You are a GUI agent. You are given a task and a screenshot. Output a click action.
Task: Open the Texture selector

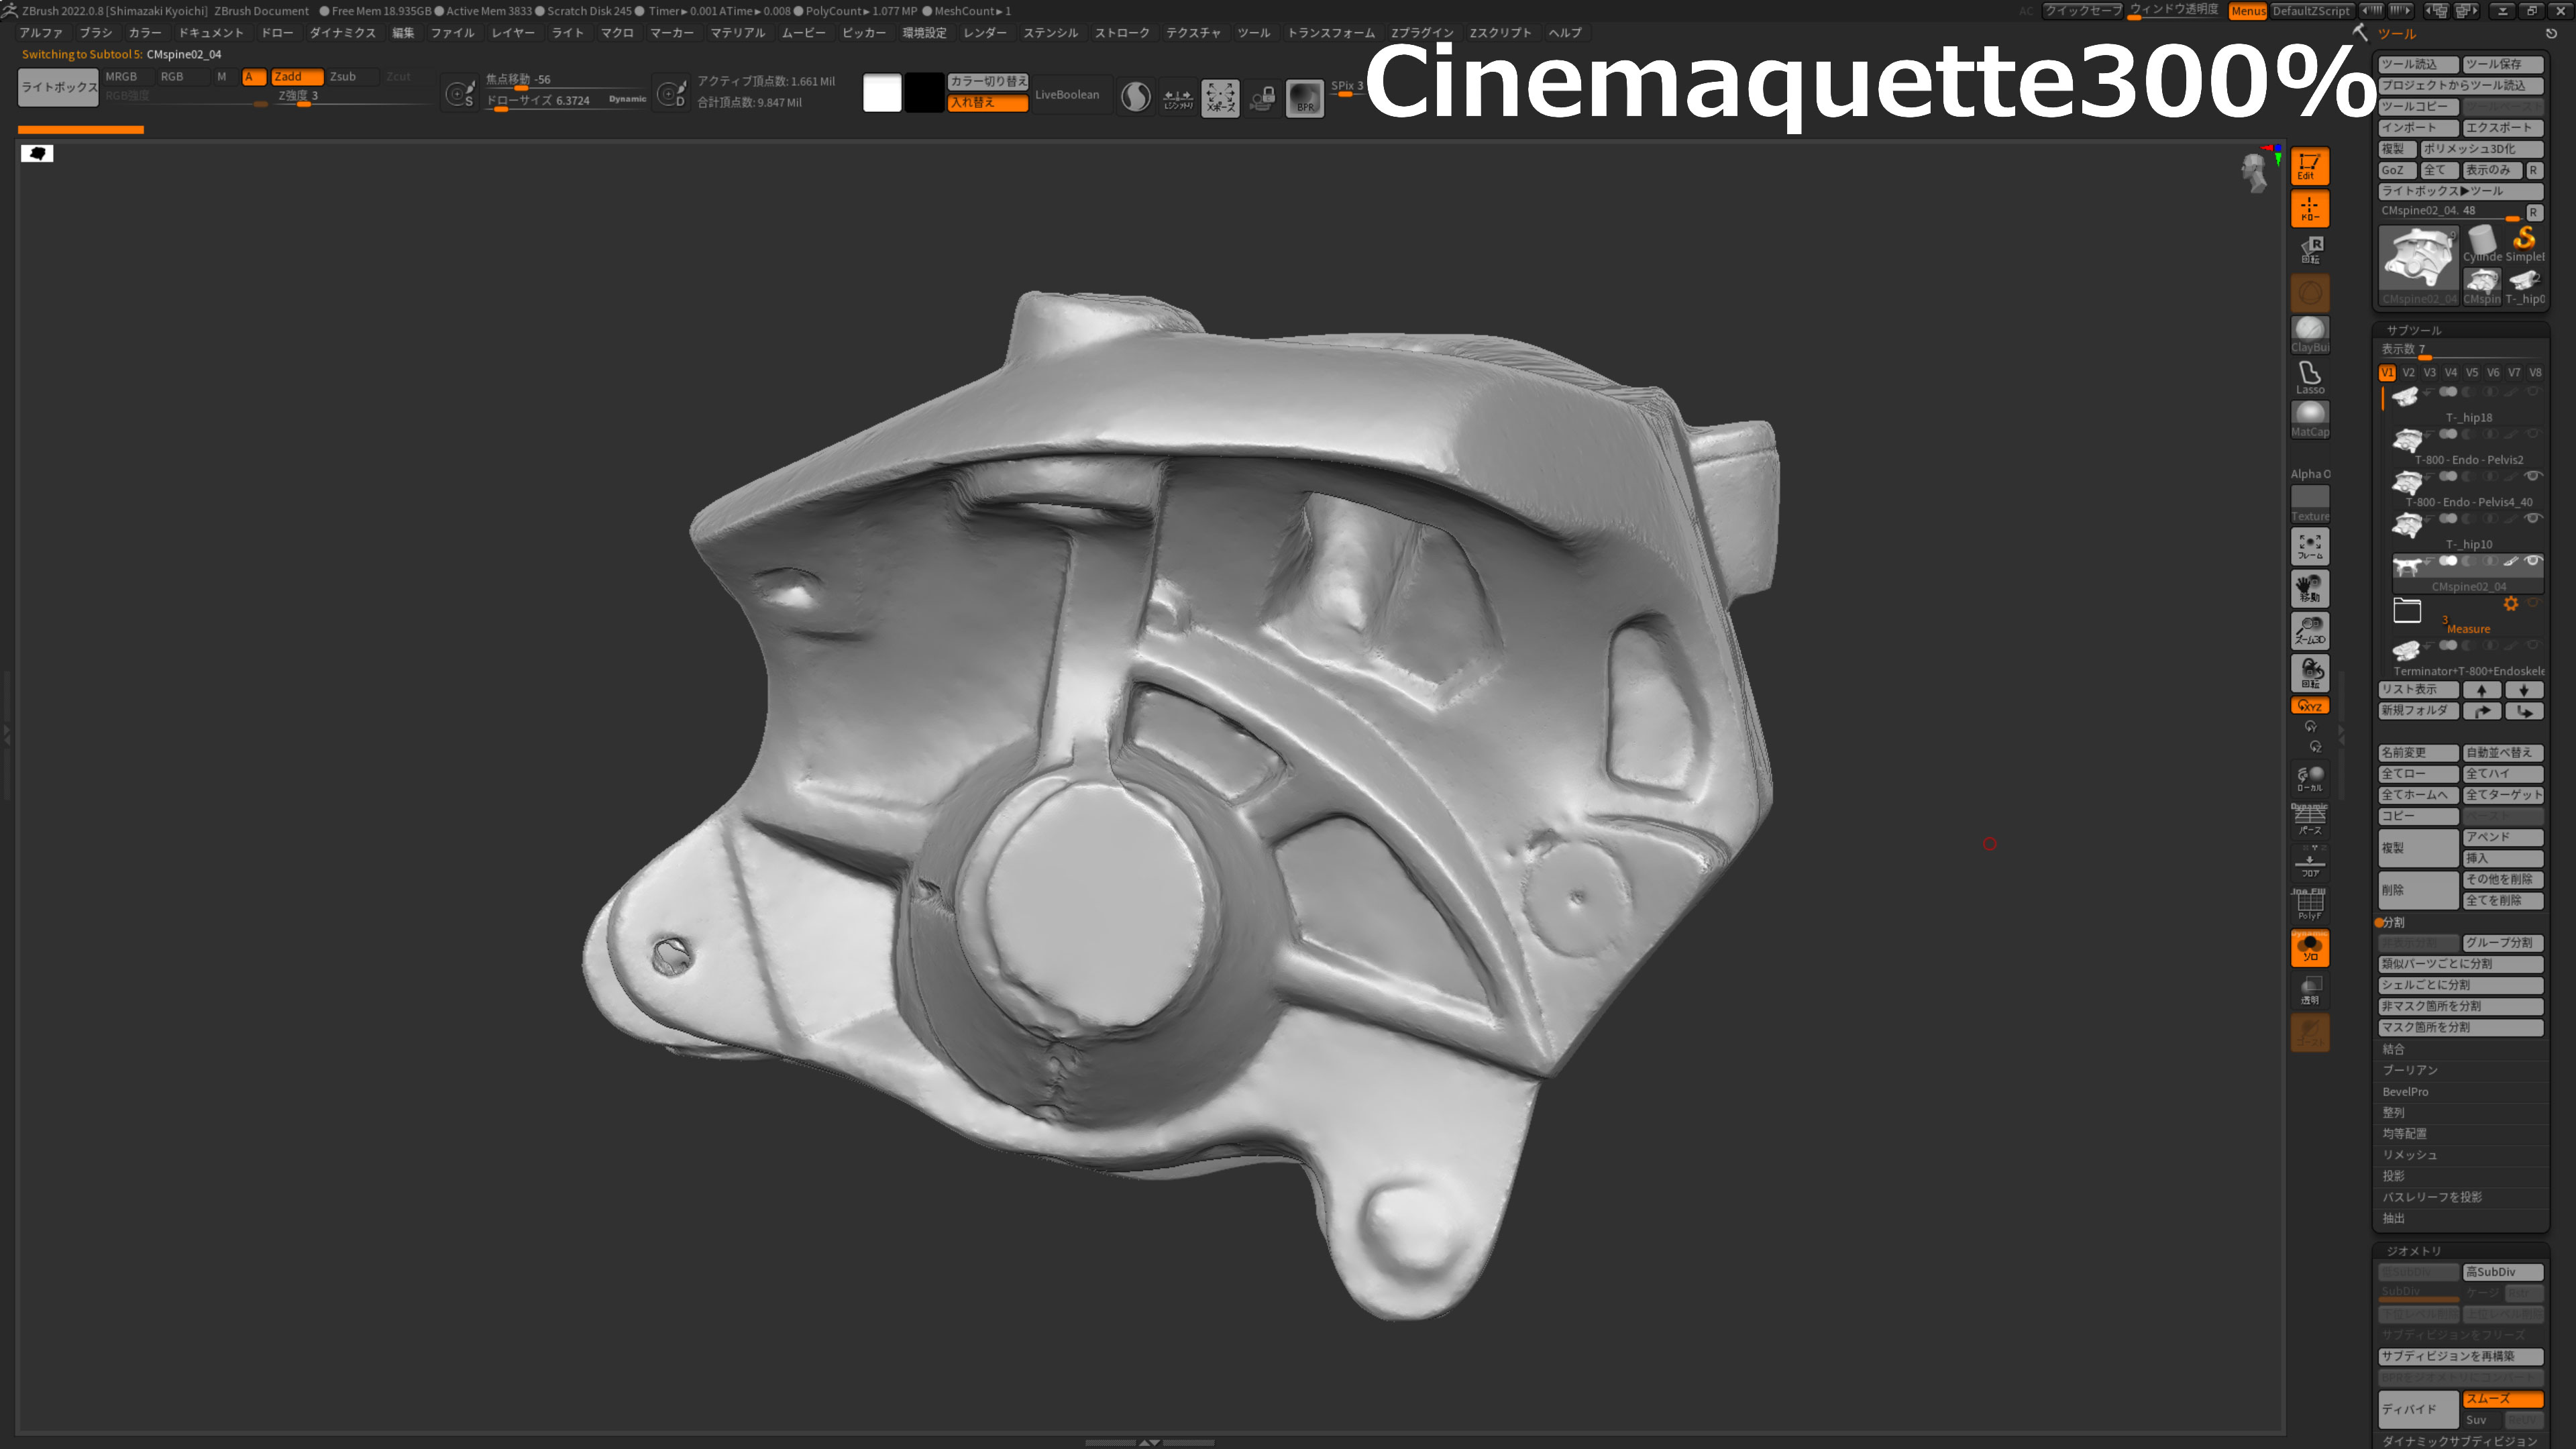(2309, 503)
